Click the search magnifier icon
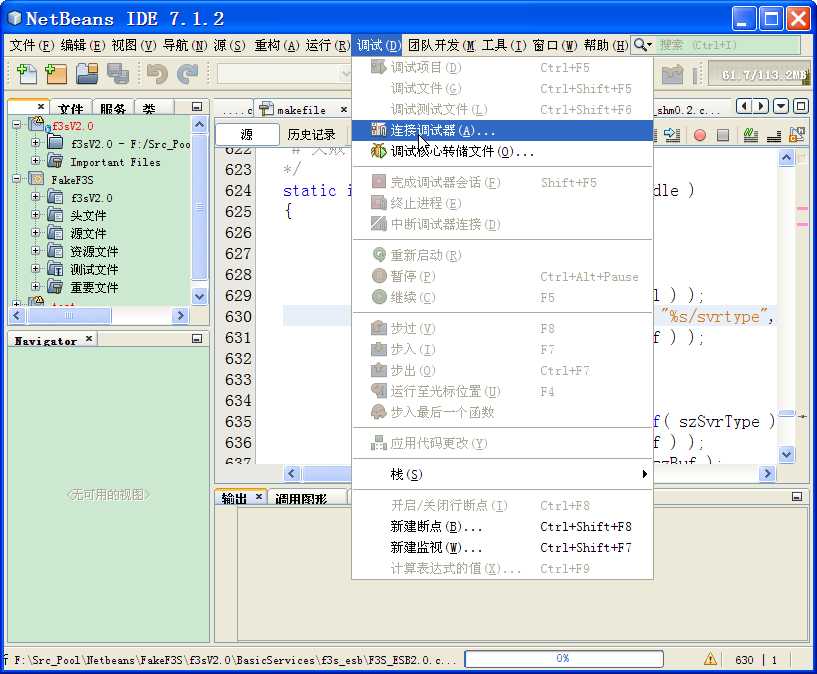This screenshot has width=817, height=674. [x=642, y=45]
